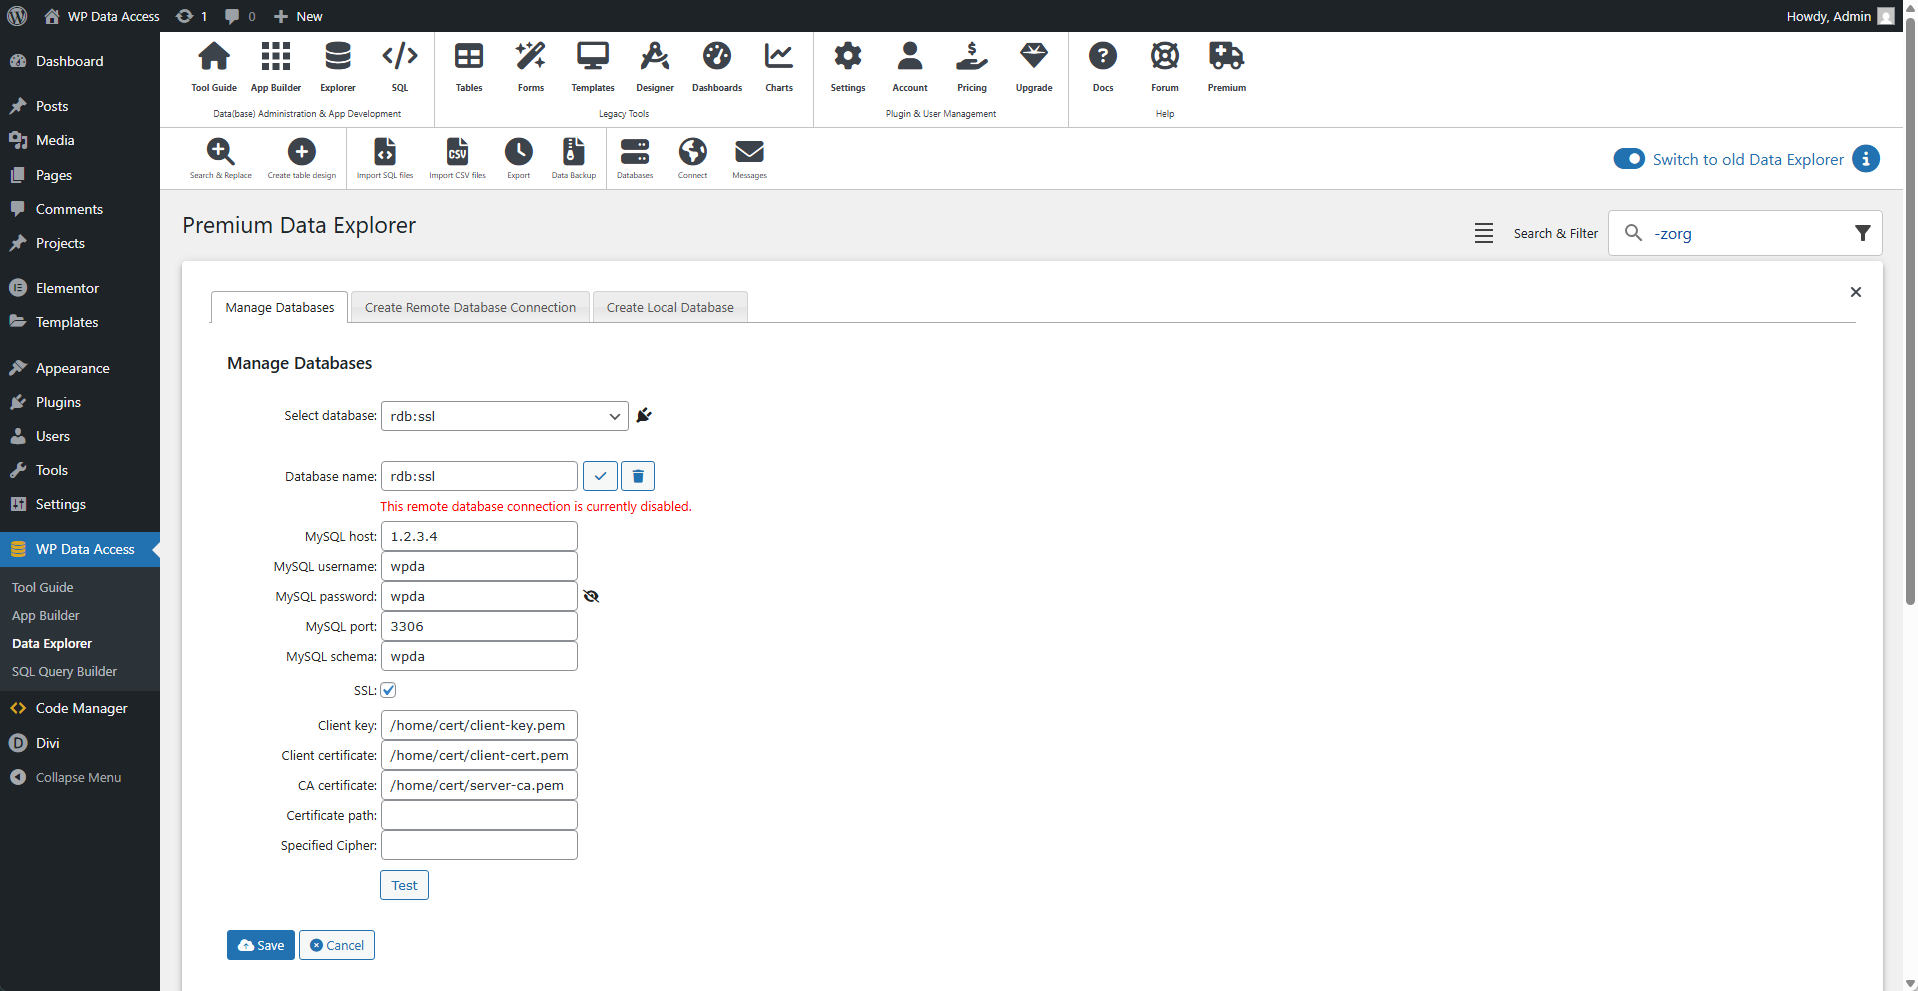Image resolution: width=1918 pixels, height=991 pixels.
Task: Toggle MySQL password visibility
Action: (591, 596)
